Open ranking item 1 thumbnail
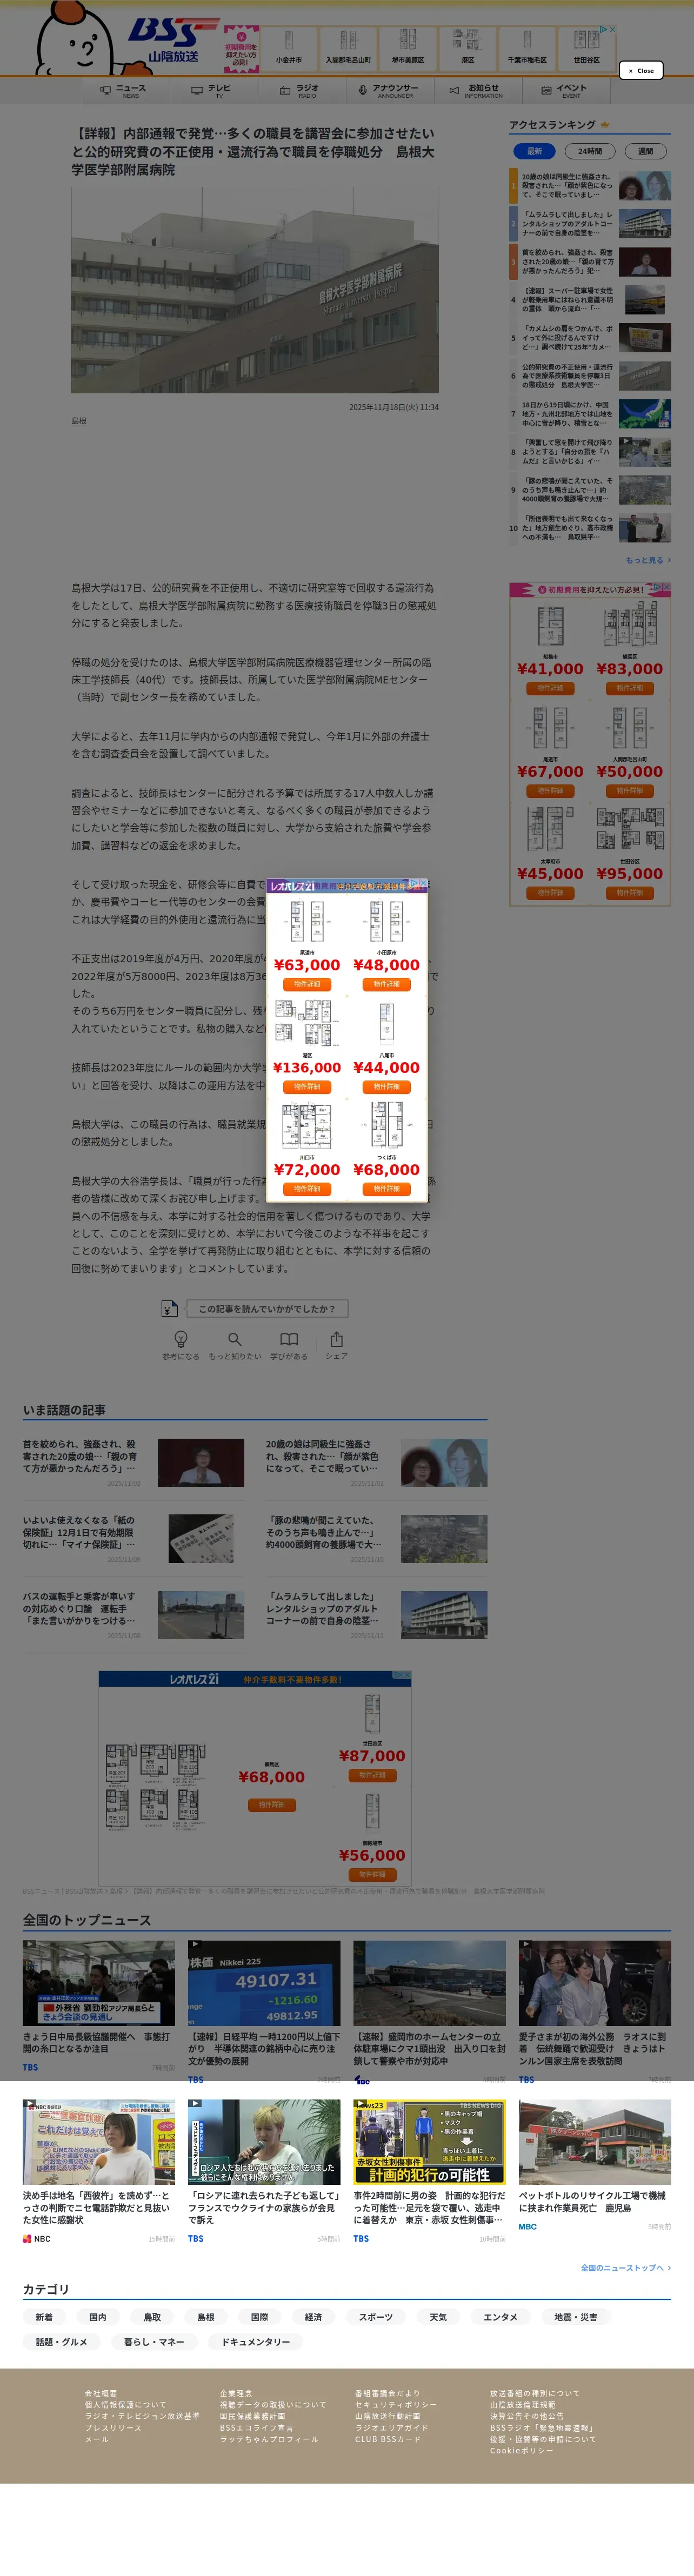The image size is (694, 2576). 644,186
